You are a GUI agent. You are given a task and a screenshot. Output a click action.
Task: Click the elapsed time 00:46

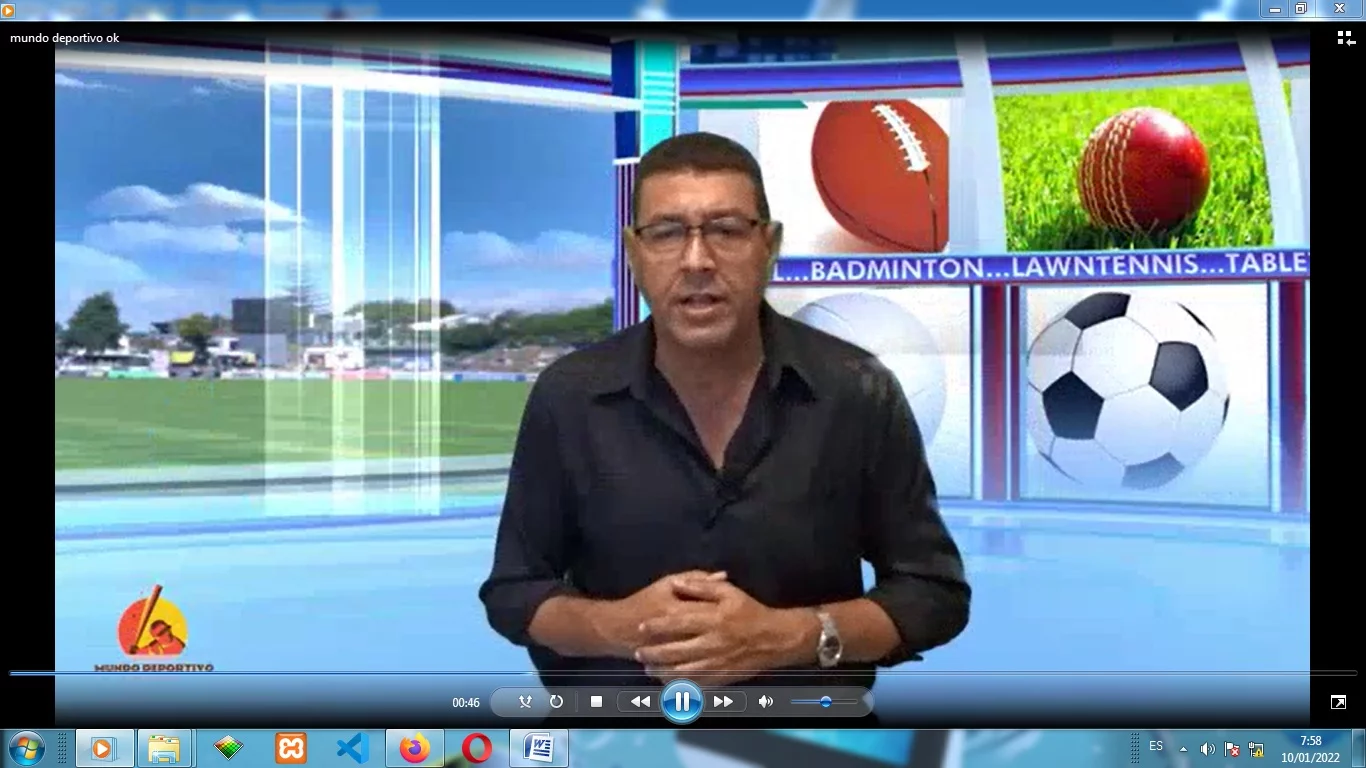(x=466, y=703)
